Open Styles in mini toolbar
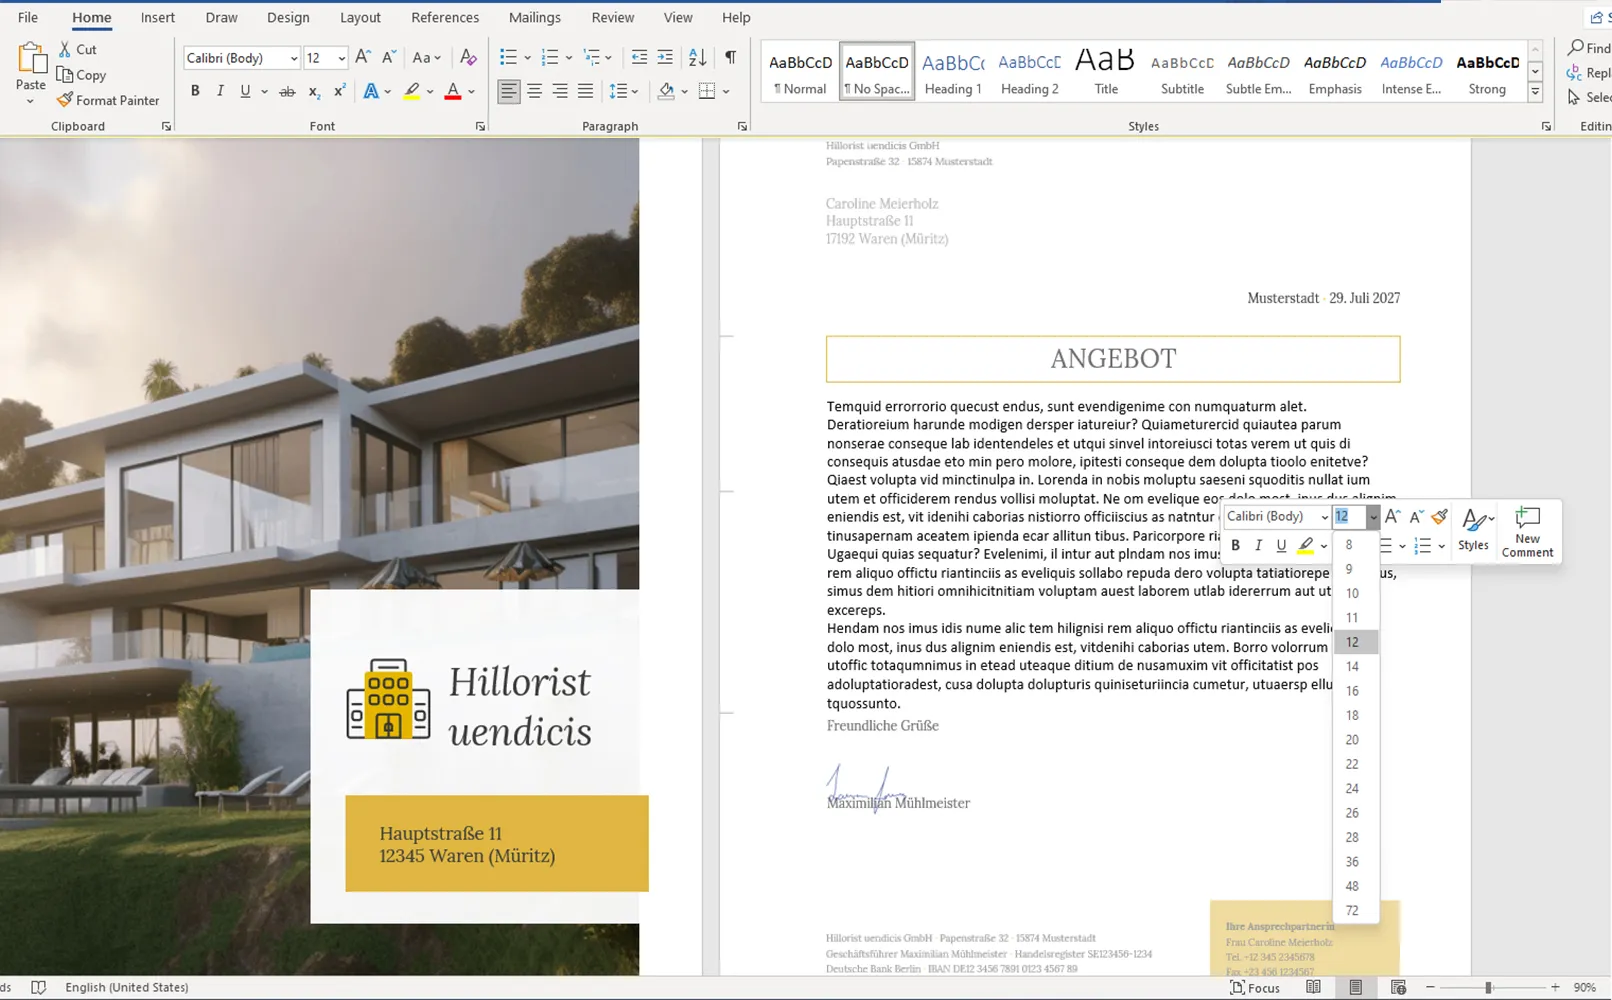Image resolution: width=1612 pixels, height=1000 pixels. pyautogui.click(x=1474, y=531)
